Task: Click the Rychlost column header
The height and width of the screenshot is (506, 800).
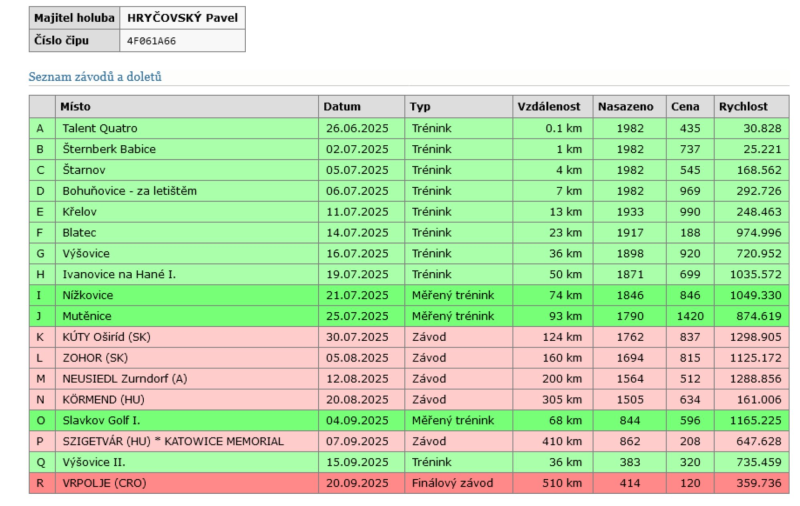Action: (x=742, y=106)
